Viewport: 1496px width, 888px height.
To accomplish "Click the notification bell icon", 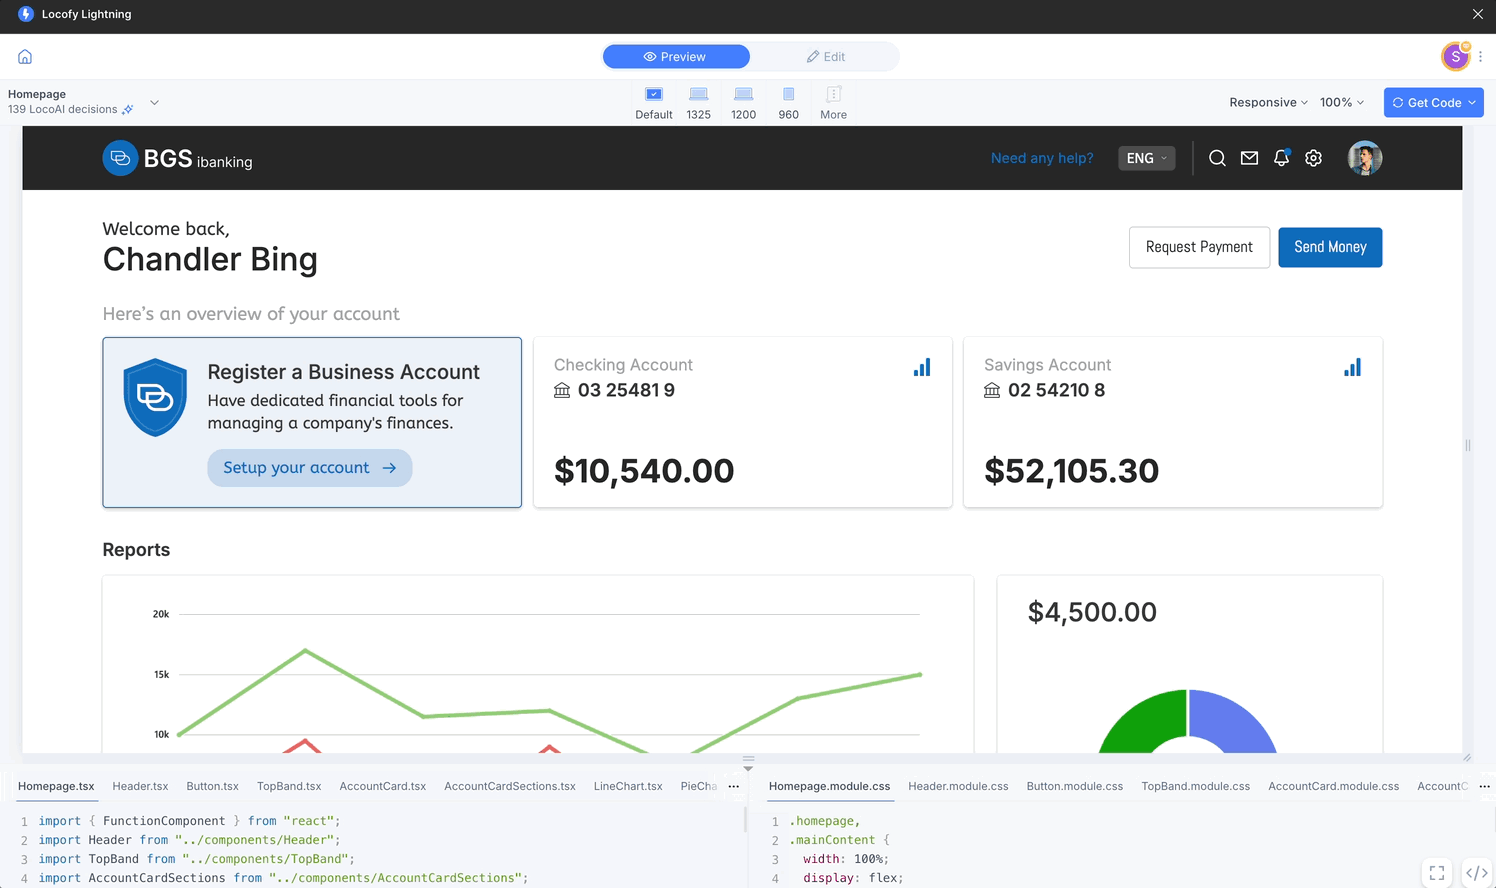I will click(1281, 158).
